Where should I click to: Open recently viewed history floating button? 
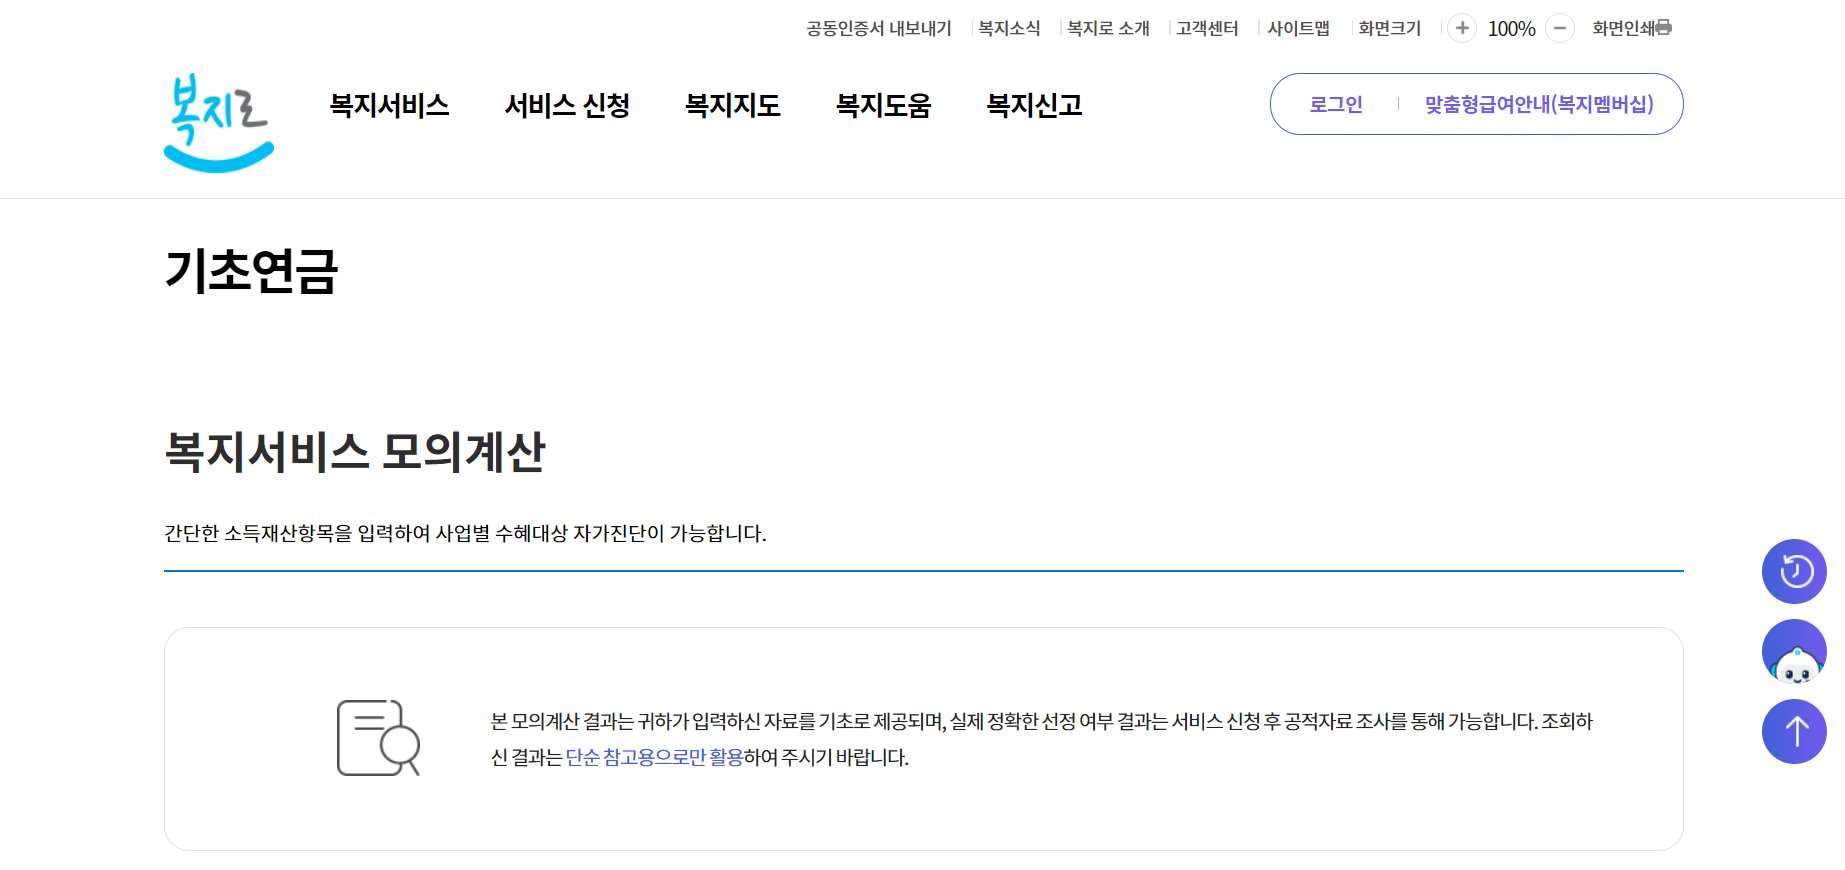(1794, 571)
